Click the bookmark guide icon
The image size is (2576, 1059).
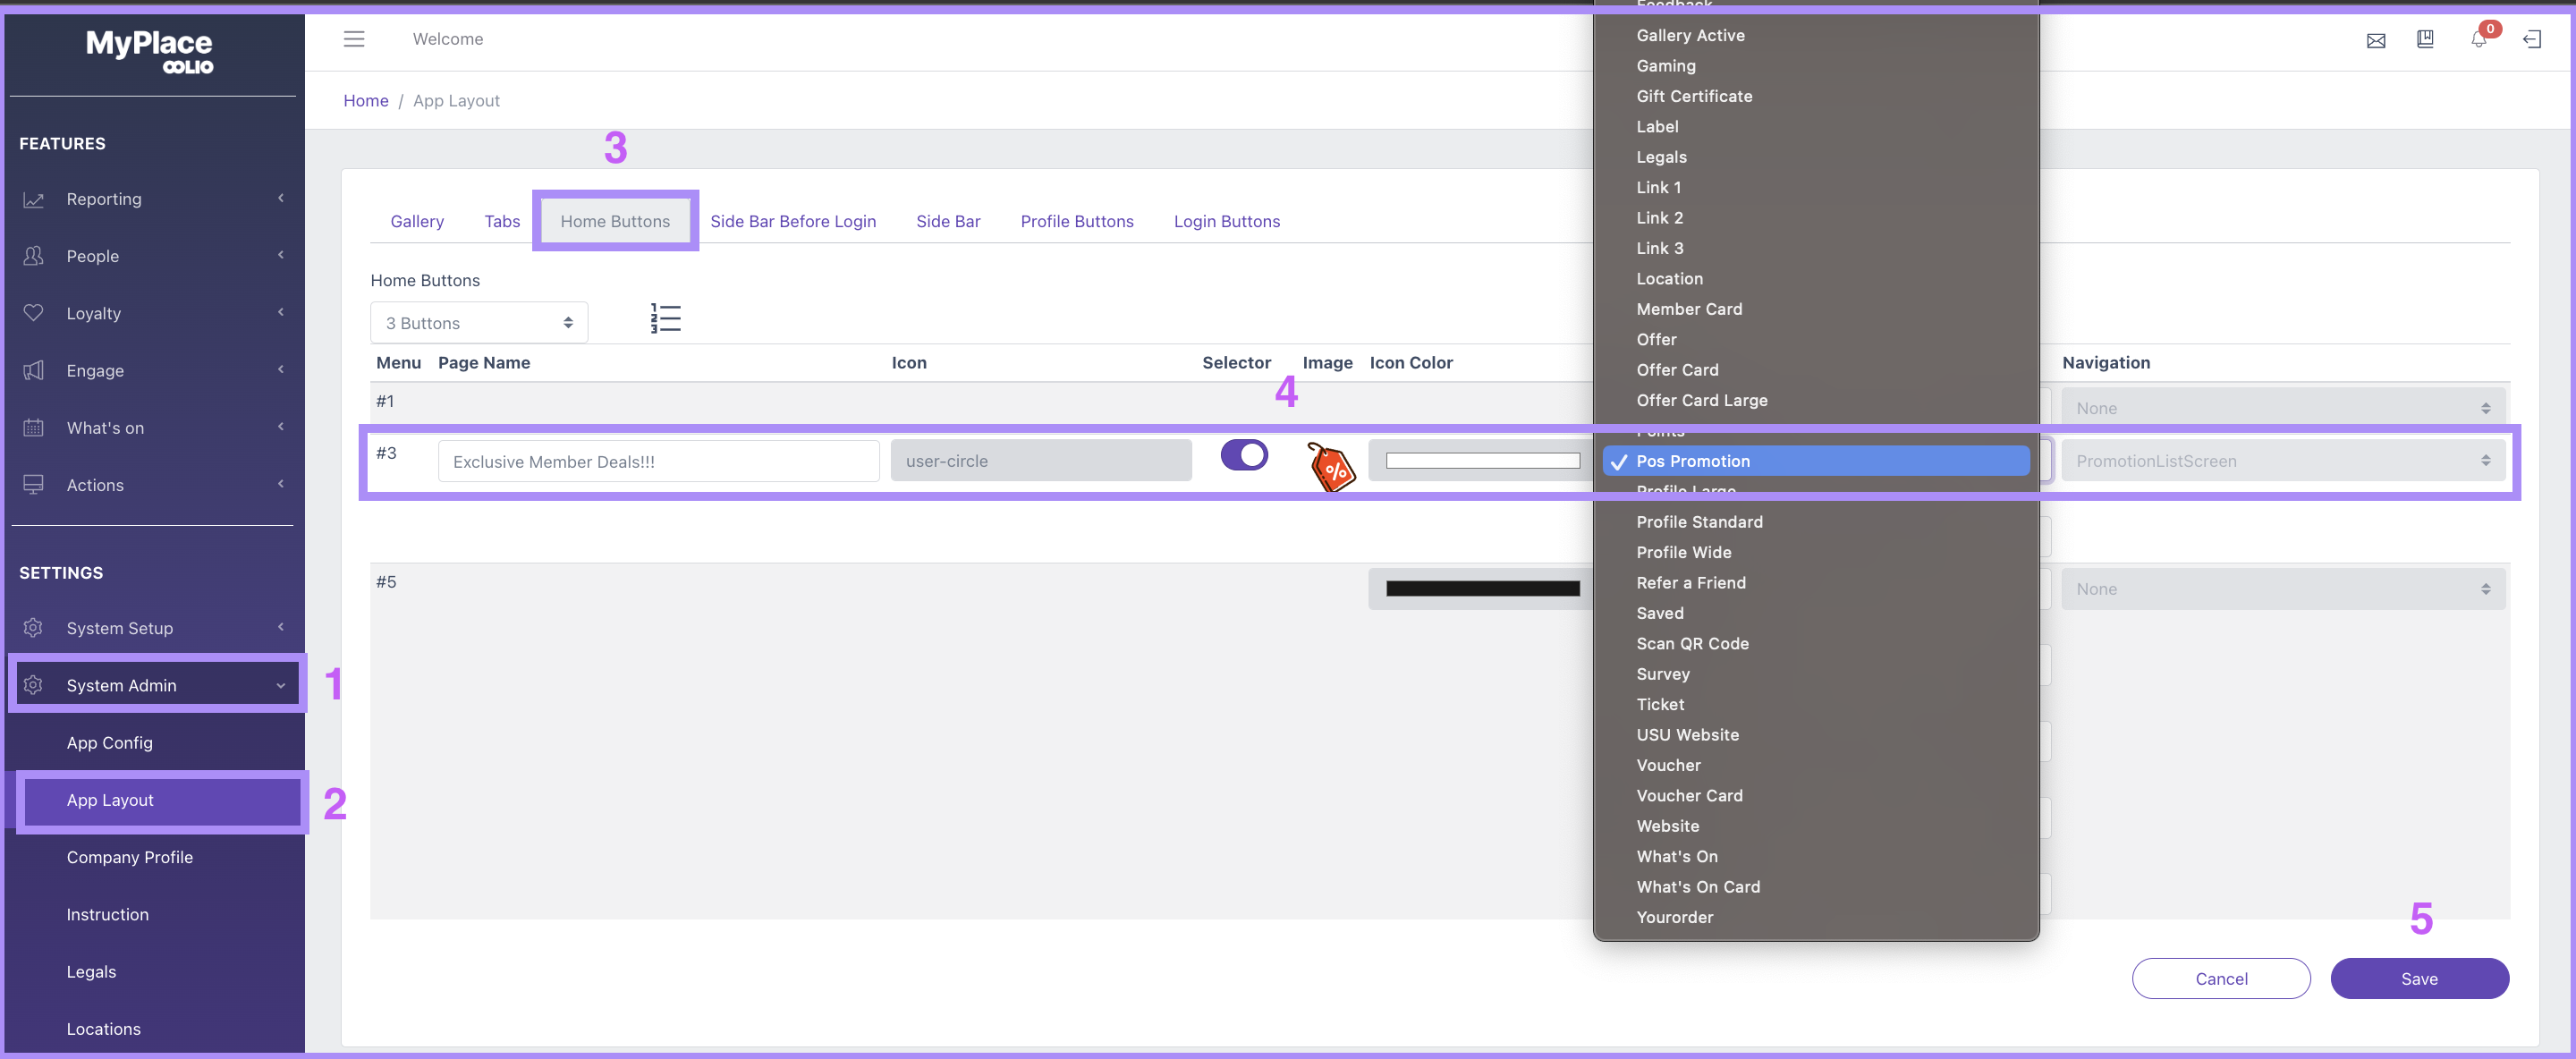[x=2425, y=39]
